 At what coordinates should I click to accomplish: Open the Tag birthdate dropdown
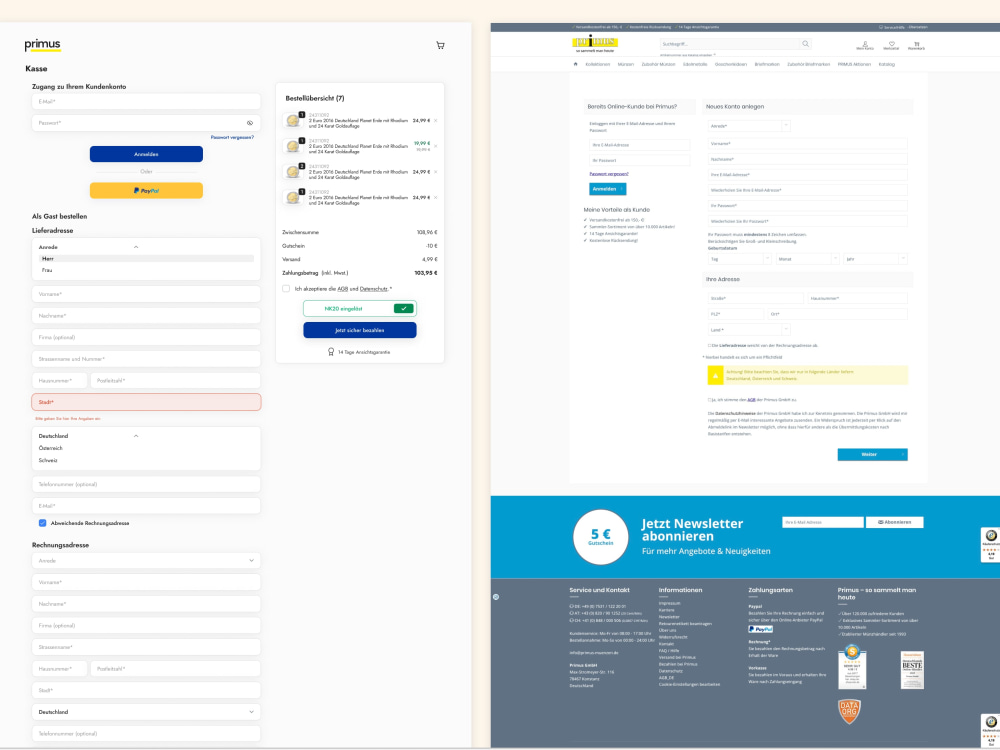coord(739,259)
